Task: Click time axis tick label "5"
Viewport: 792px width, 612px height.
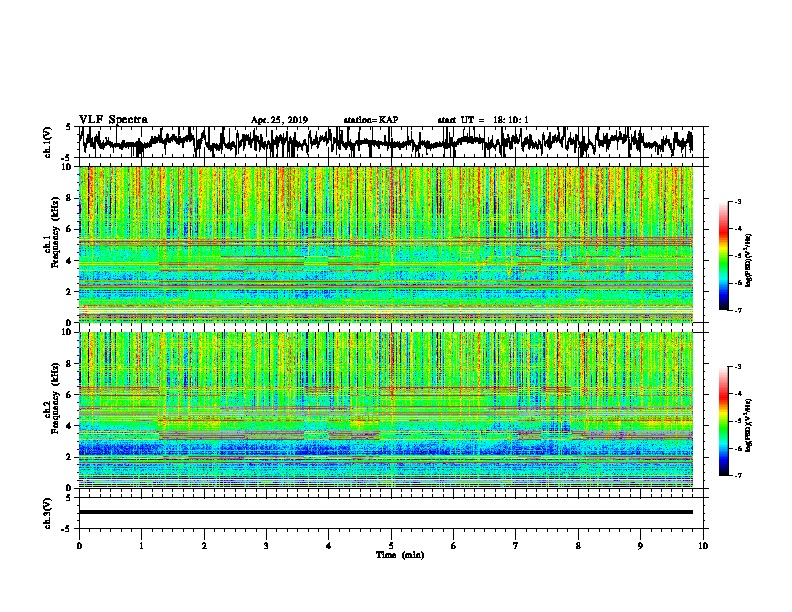Action: coord(391,546)
